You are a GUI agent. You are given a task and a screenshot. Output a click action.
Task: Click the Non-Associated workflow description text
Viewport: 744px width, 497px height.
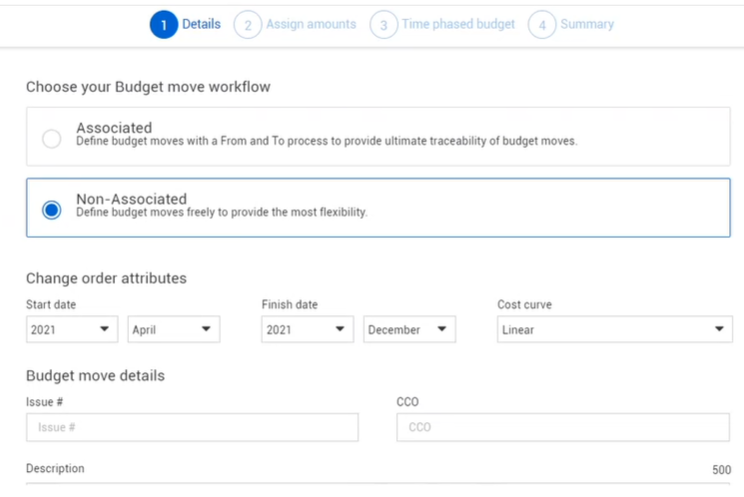tap(222, 212)
